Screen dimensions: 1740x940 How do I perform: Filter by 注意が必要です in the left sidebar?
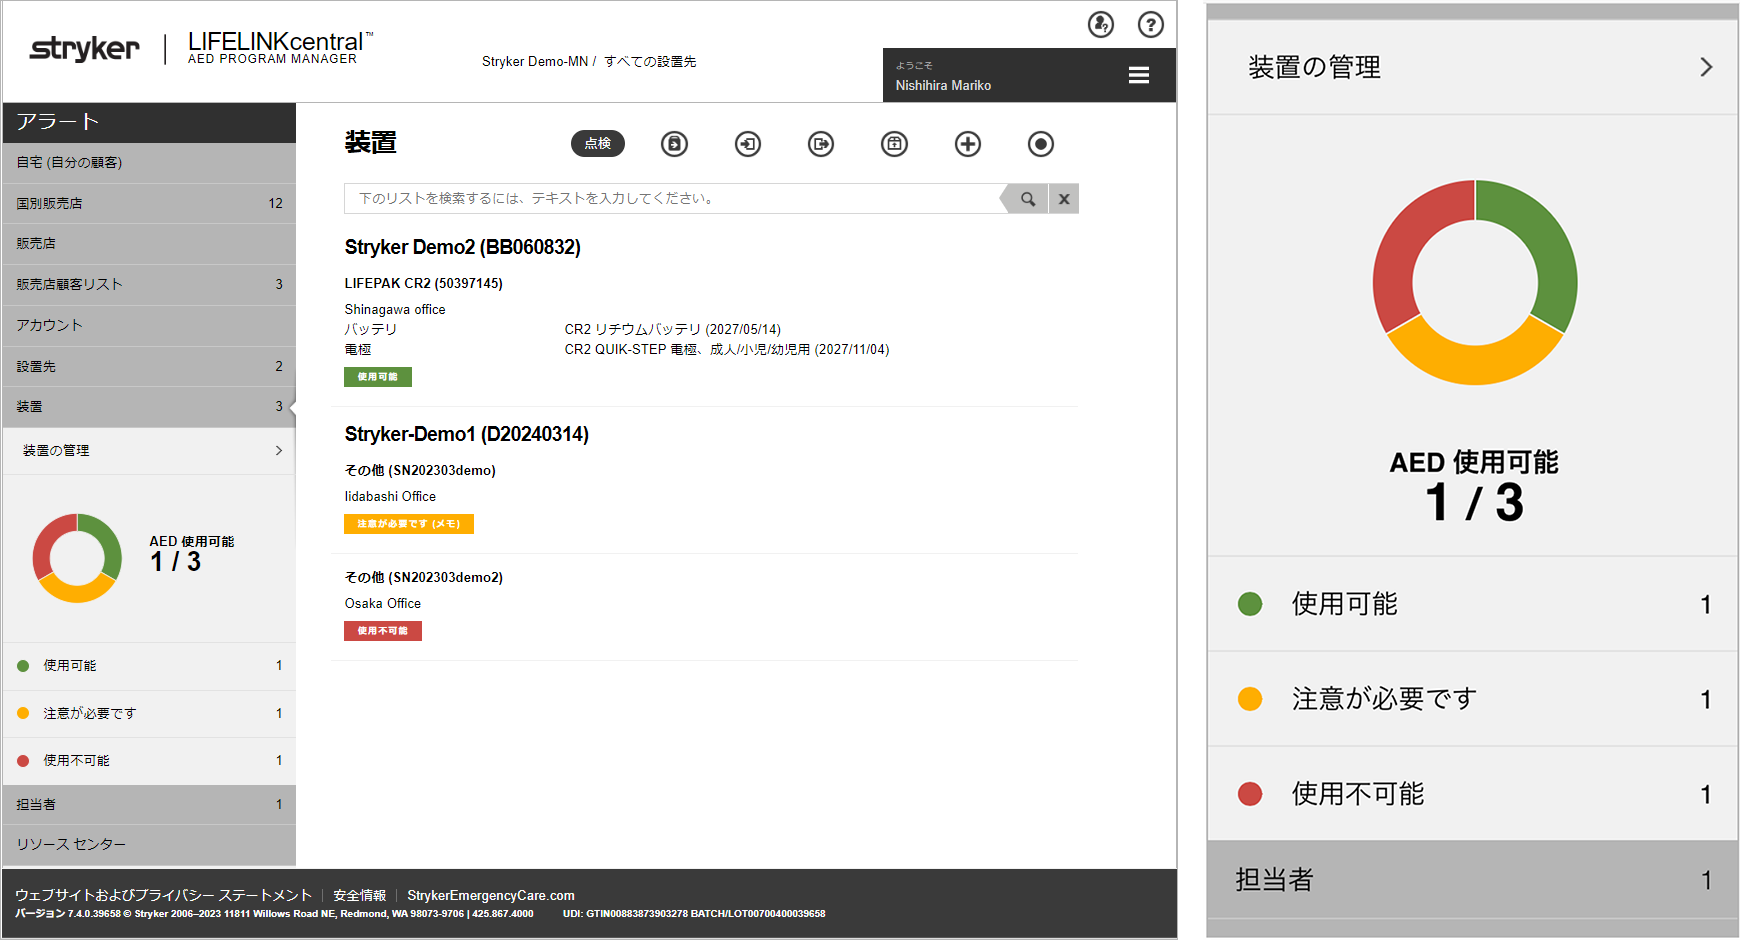(x=149, y=714)
